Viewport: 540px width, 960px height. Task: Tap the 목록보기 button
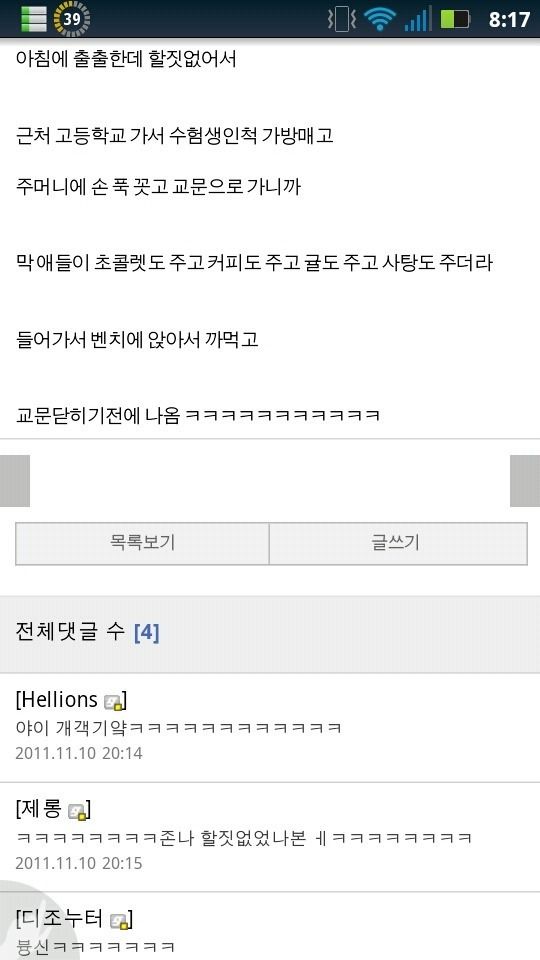[142, 543]
